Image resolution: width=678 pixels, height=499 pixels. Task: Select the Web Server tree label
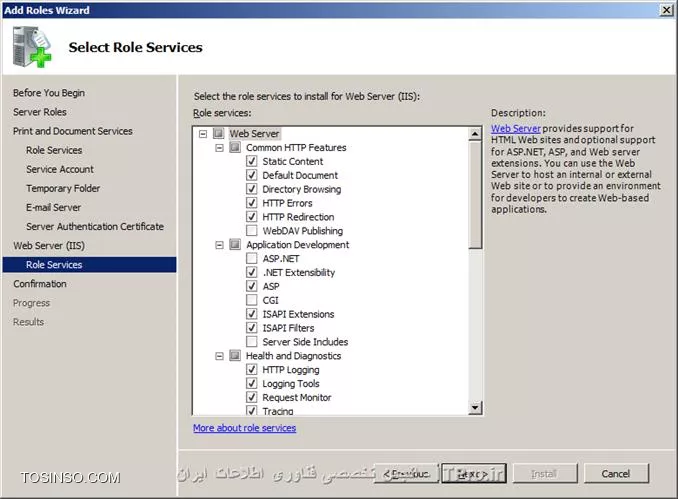point(254,134)
